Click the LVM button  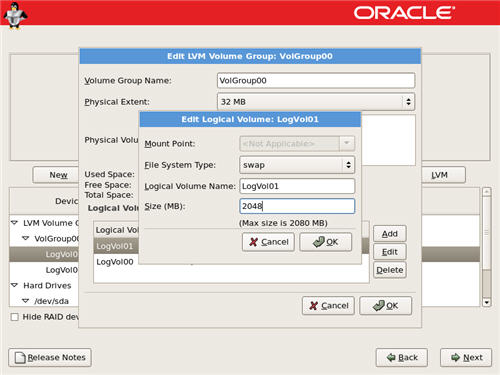pos(443,175)
